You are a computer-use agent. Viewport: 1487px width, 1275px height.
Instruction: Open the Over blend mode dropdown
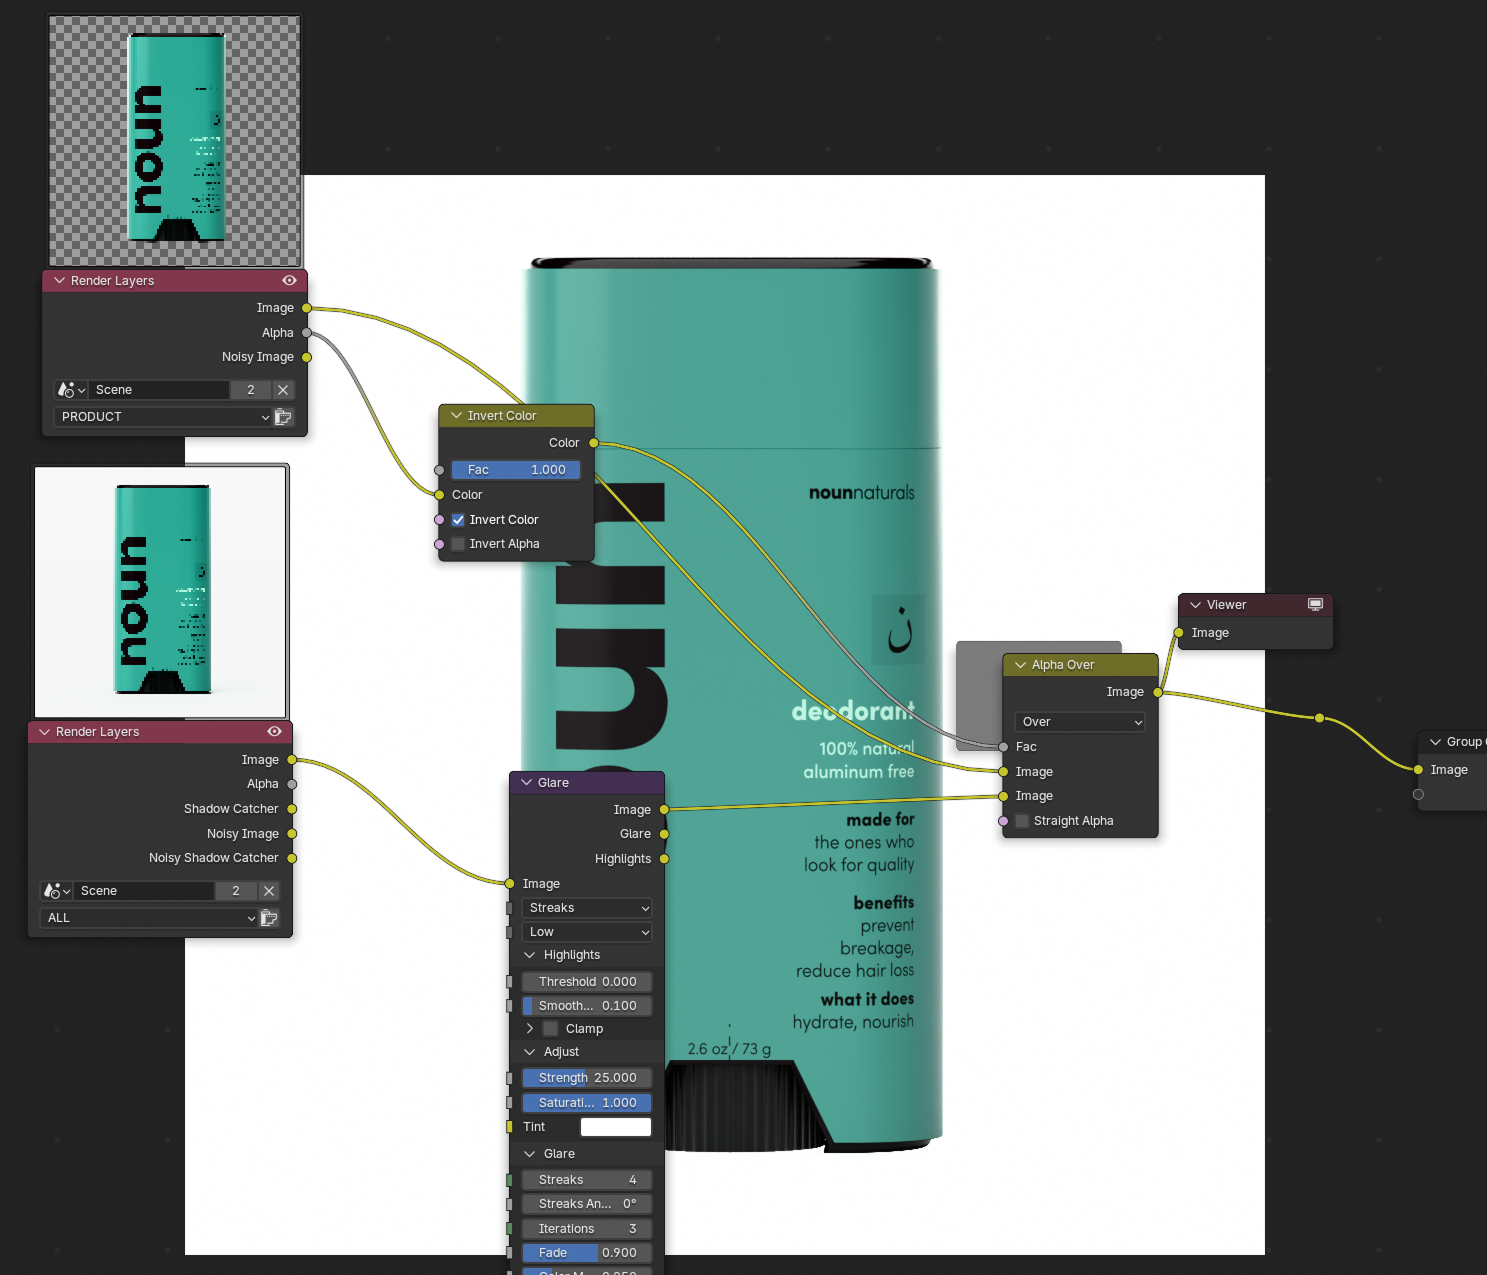(1080, 722)
